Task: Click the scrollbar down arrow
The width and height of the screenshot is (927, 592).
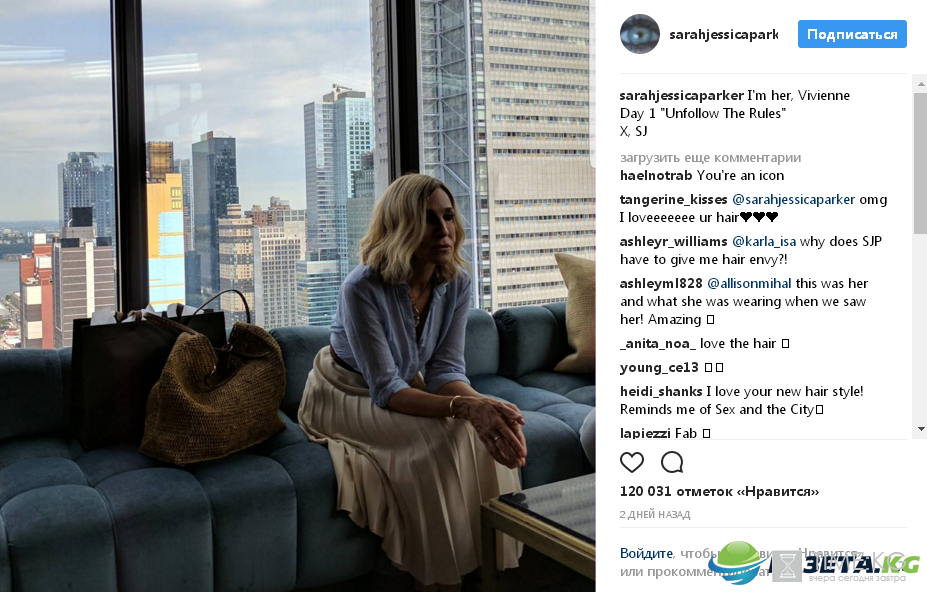Action: (920, 429)
